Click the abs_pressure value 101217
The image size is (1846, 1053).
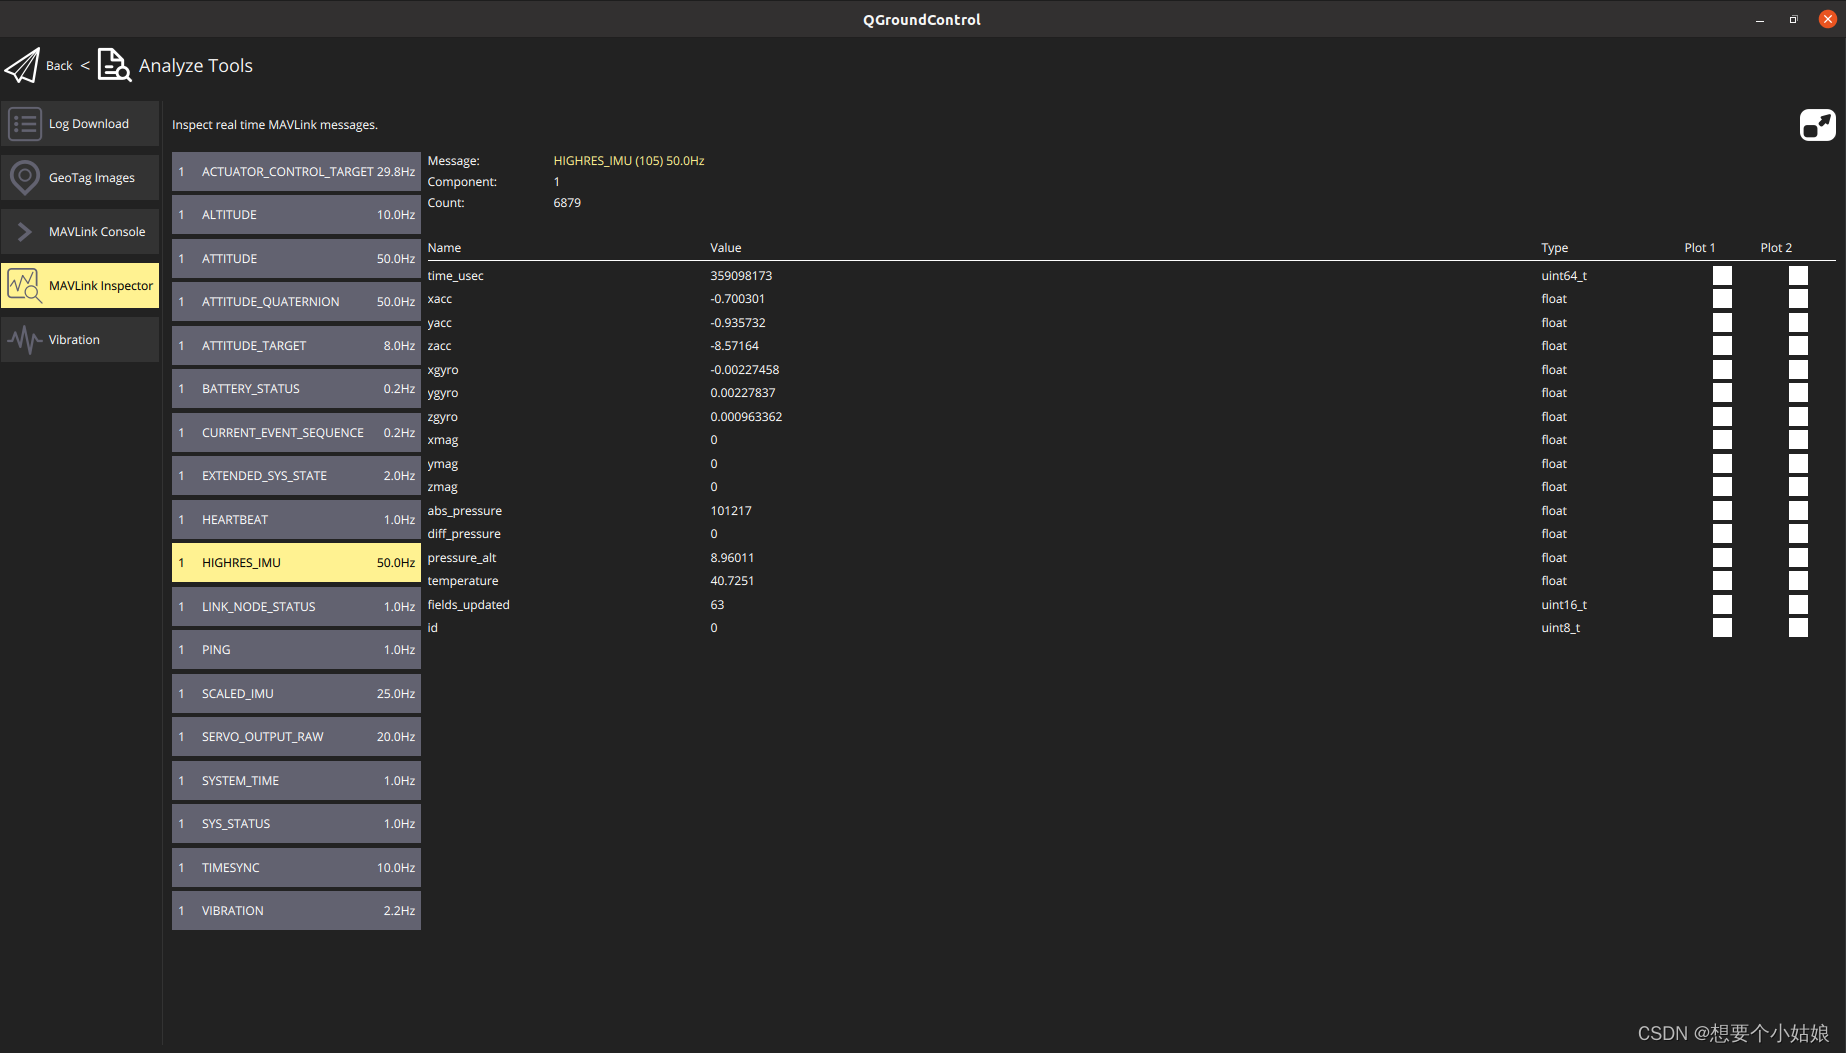(x=731, y=511)
